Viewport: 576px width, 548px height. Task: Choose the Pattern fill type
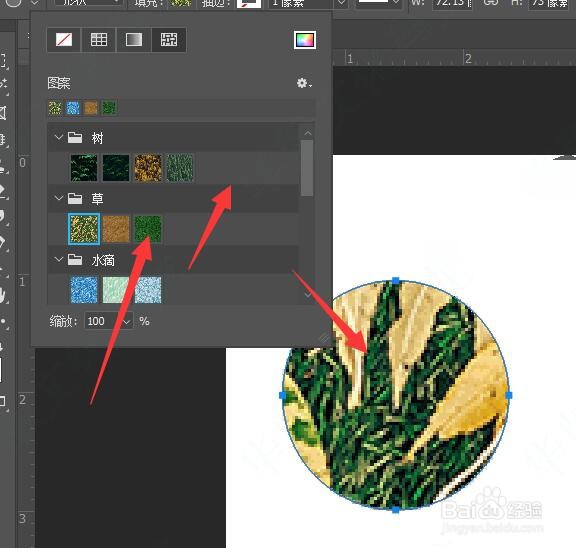169,40
